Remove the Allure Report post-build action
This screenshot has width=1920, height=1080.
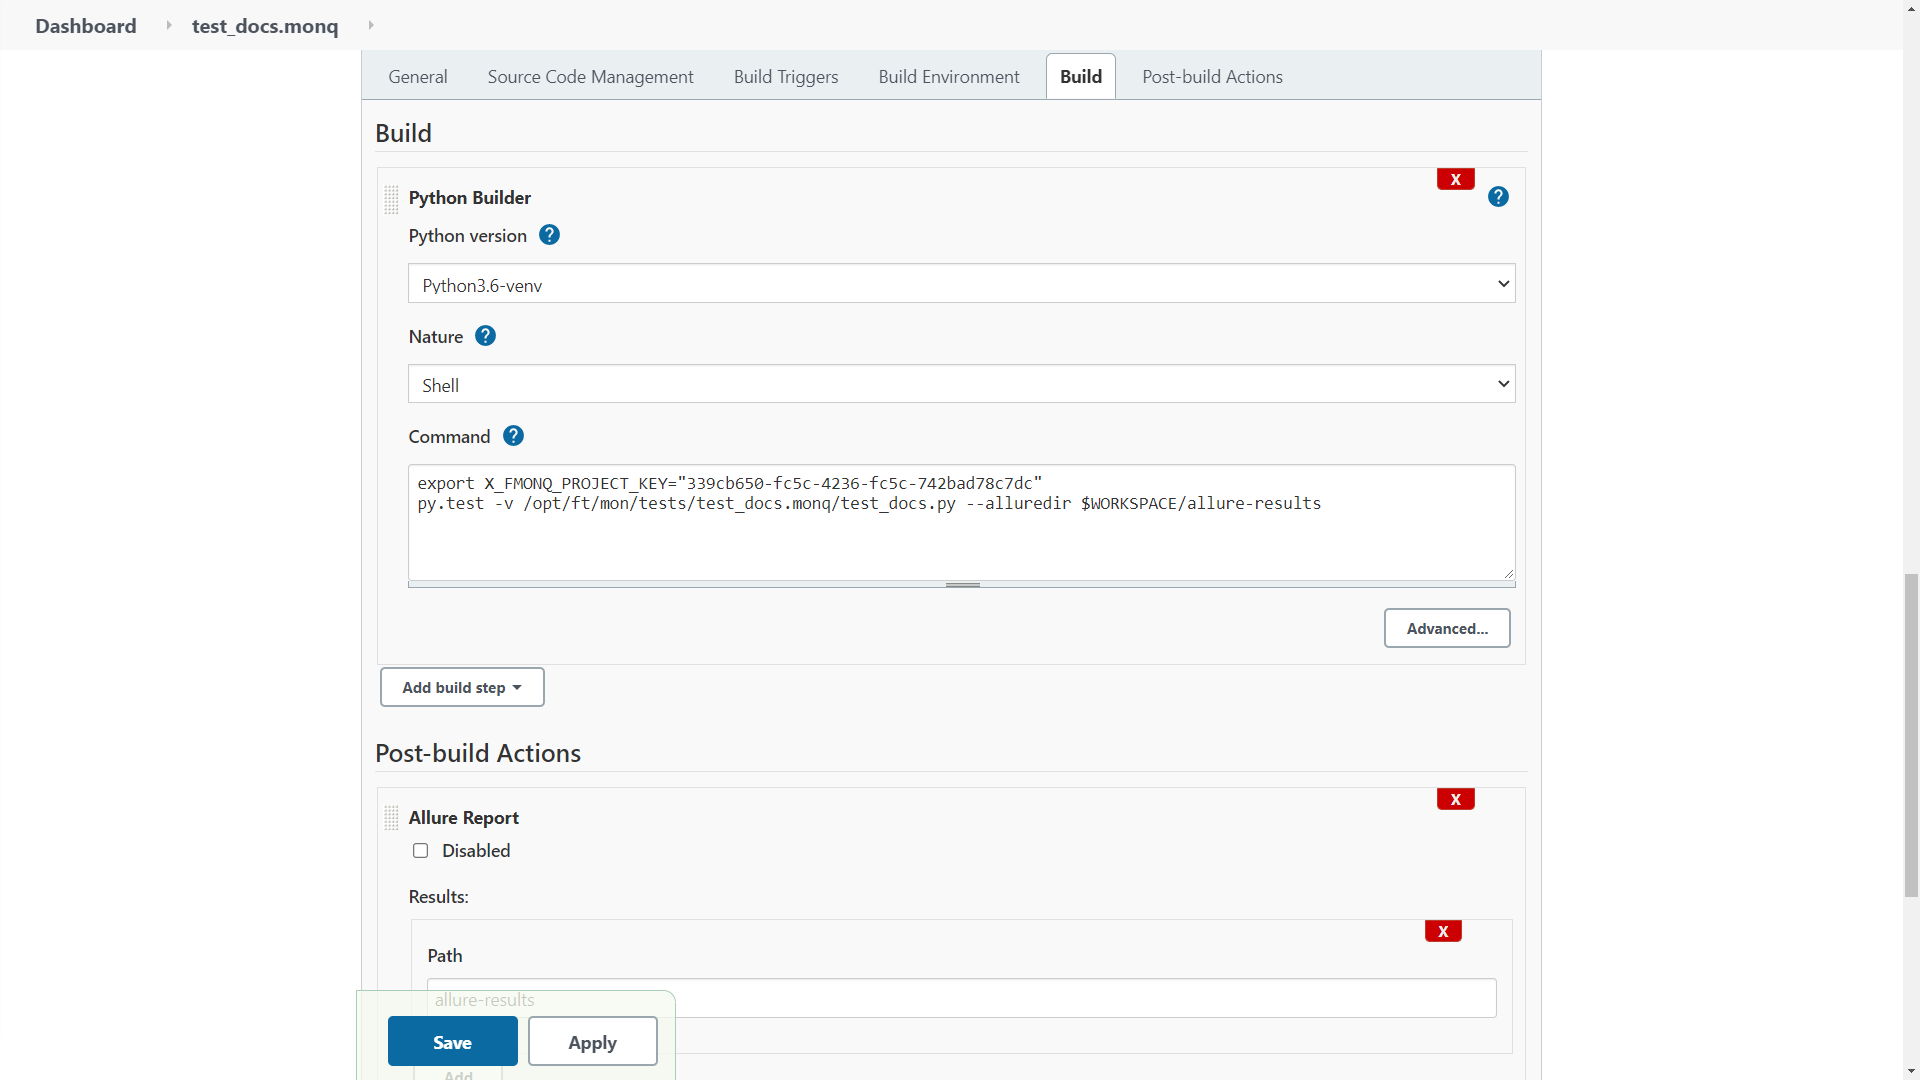point(1455,800)
